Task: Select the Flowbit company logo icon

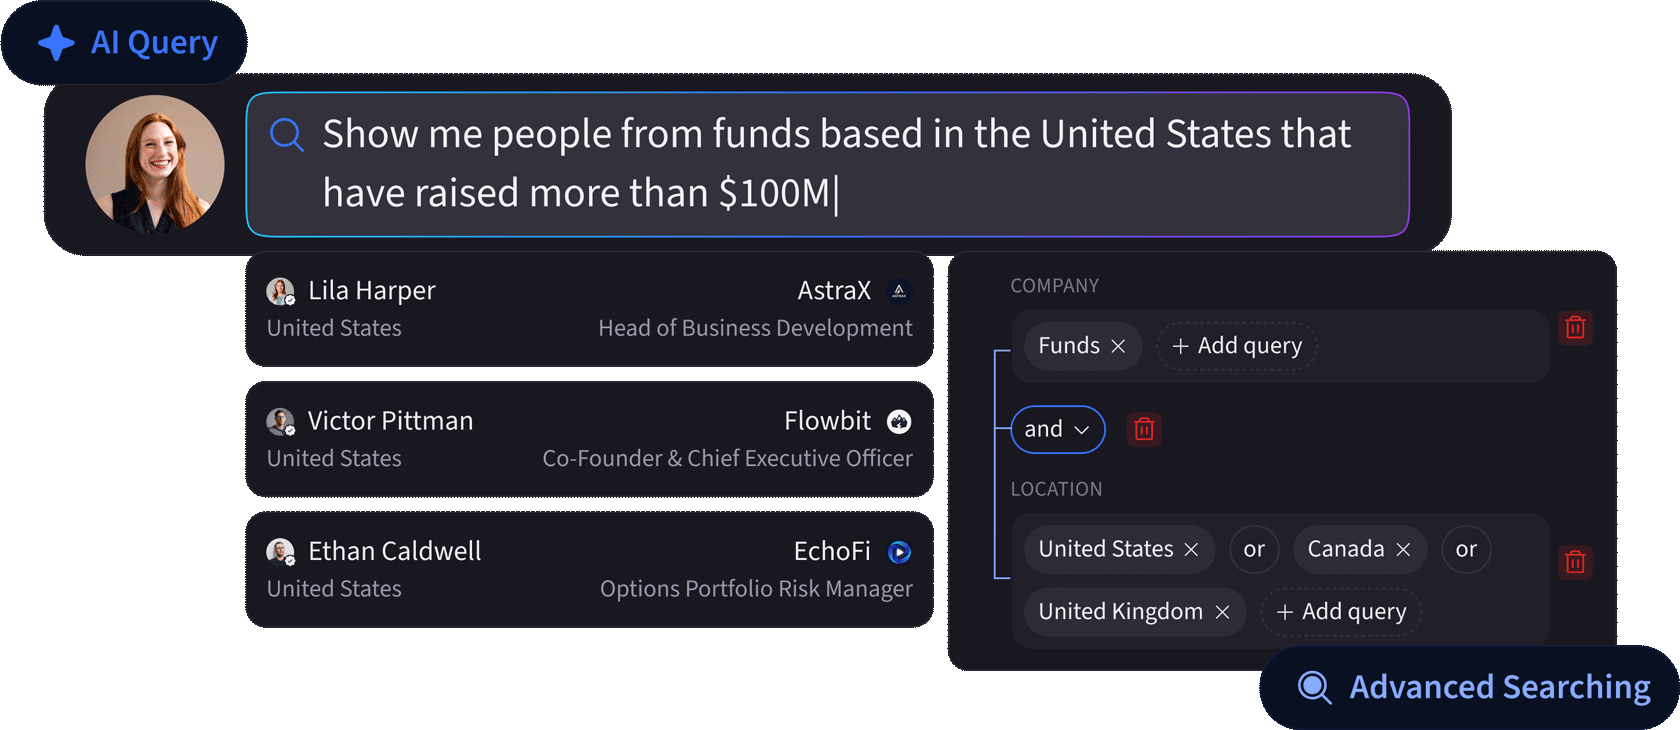Action: coord(899,421)
